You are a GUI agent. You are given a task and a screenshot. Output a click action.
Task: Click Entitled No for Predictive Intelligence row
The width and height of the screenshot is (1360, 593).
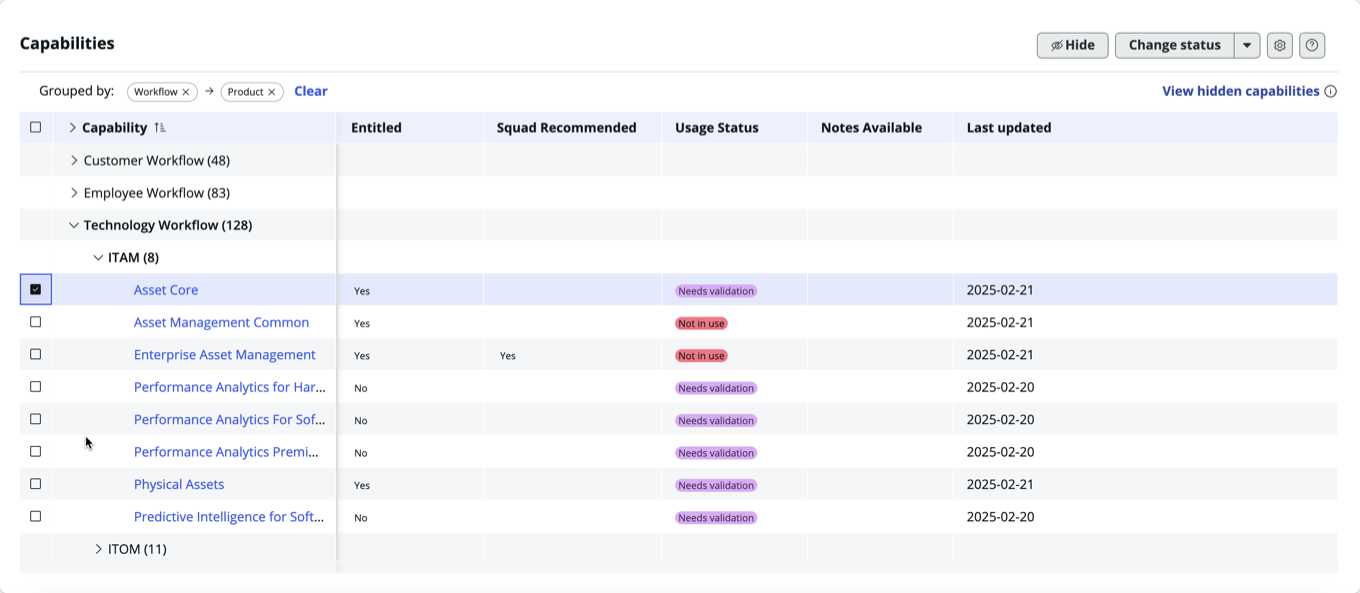point(361,518)
